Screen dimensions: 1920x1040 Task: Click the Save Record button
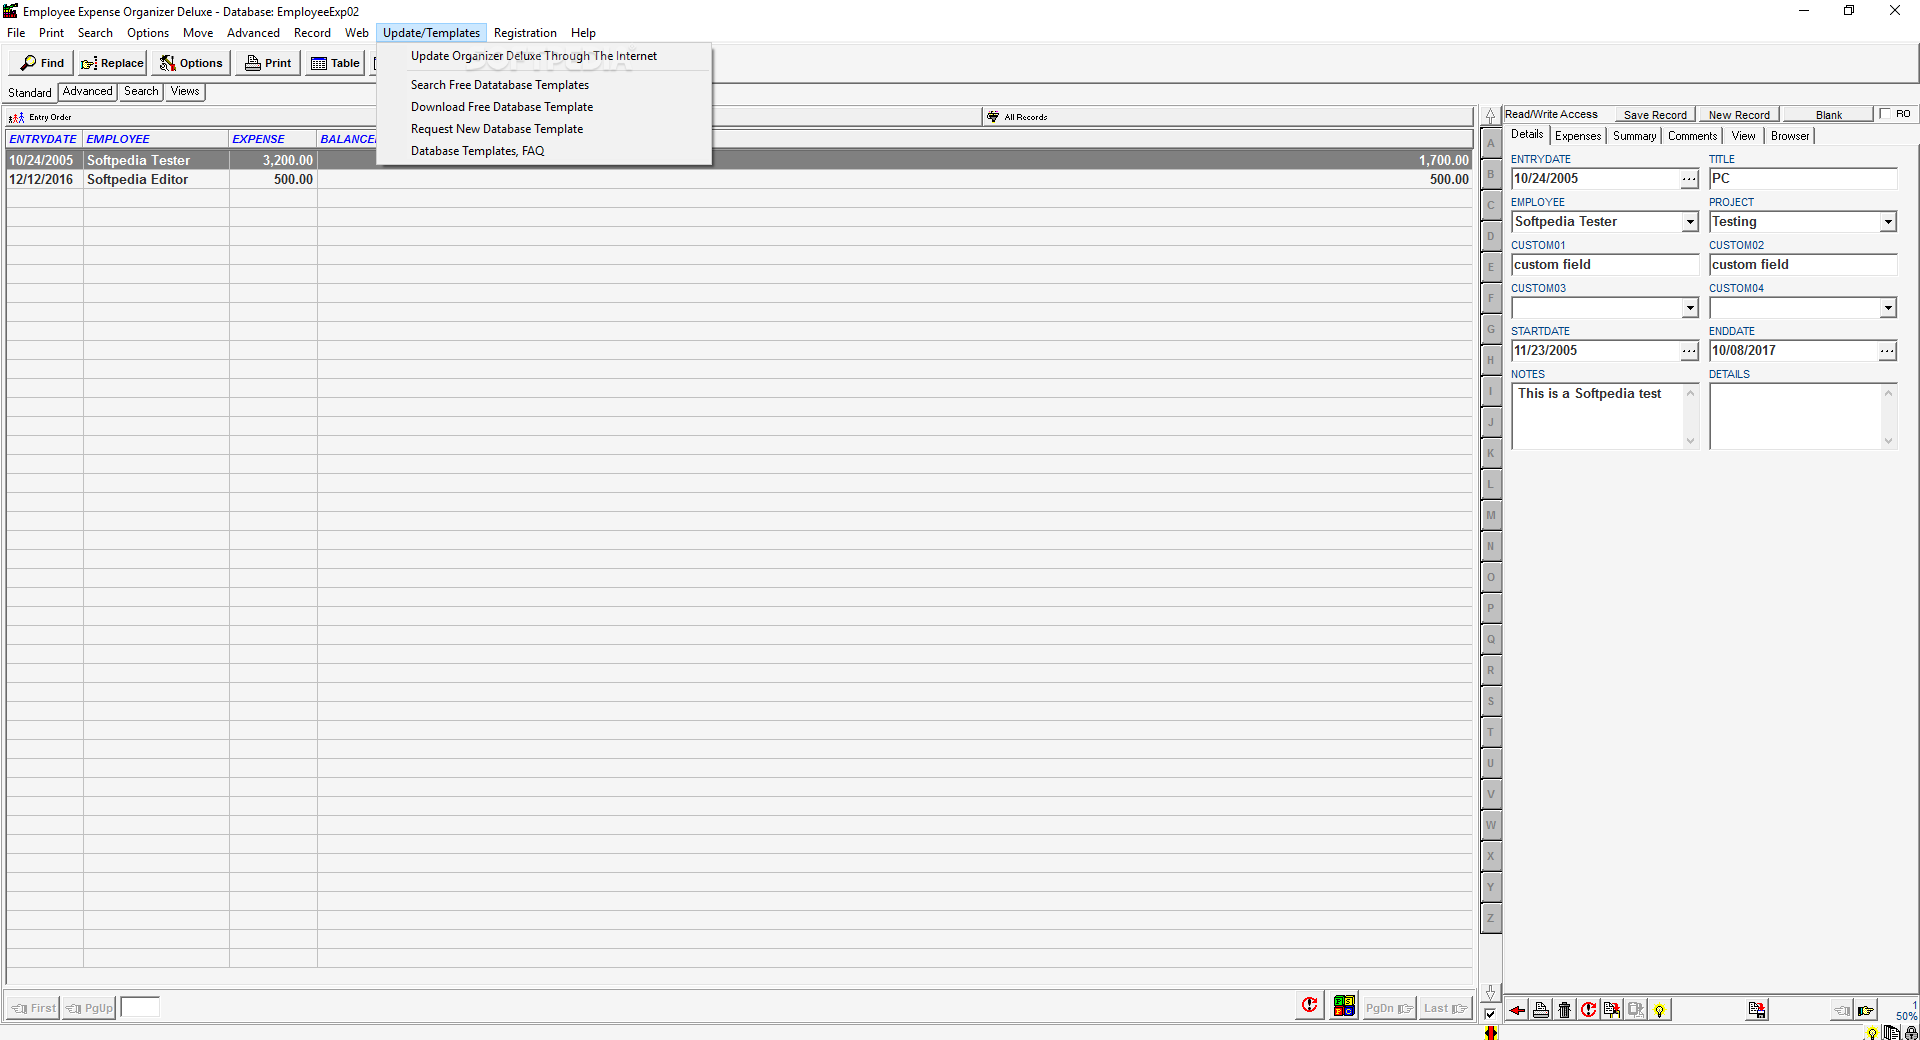click(1655, 115)
